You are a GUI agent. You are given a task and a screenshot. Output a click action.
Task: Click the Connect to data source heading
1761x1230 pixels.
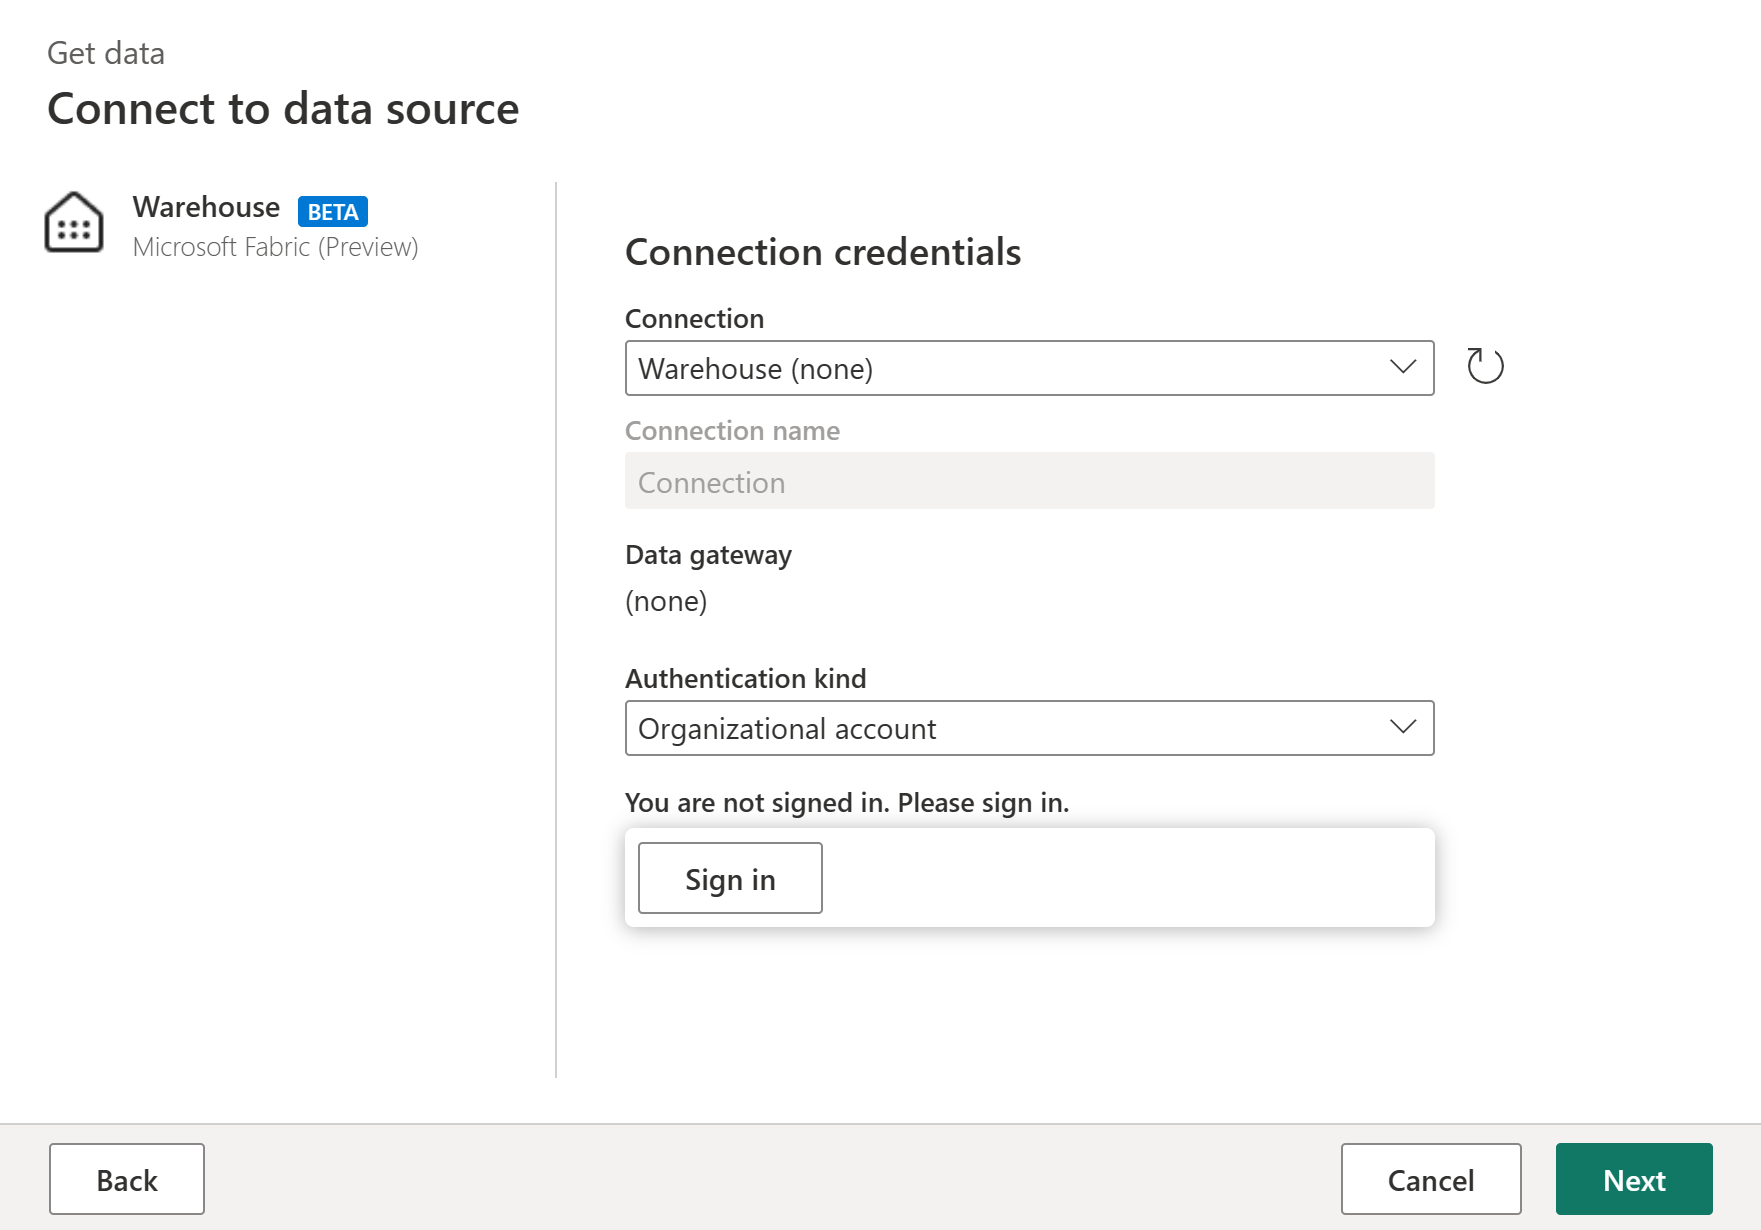tap(283, 109)
